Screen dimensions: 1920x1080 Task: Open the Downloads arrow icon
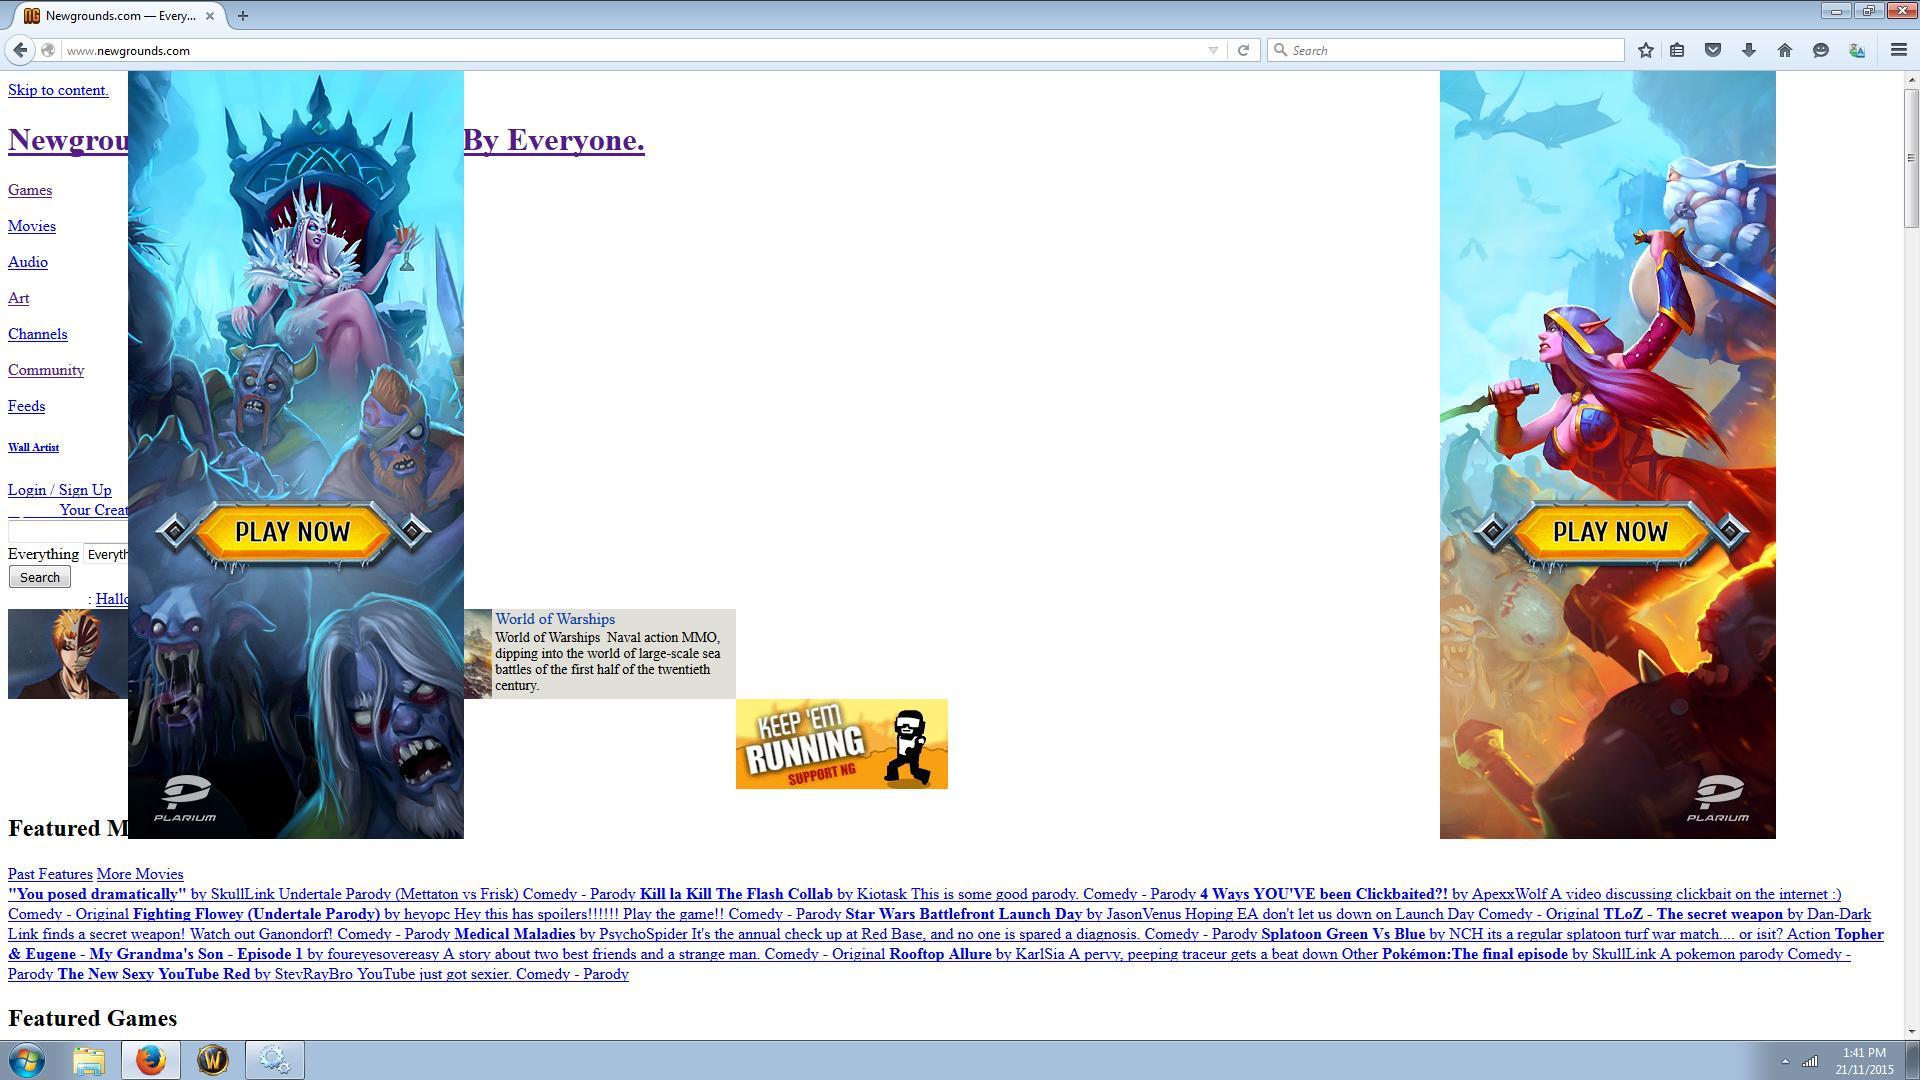point(1748,50)
